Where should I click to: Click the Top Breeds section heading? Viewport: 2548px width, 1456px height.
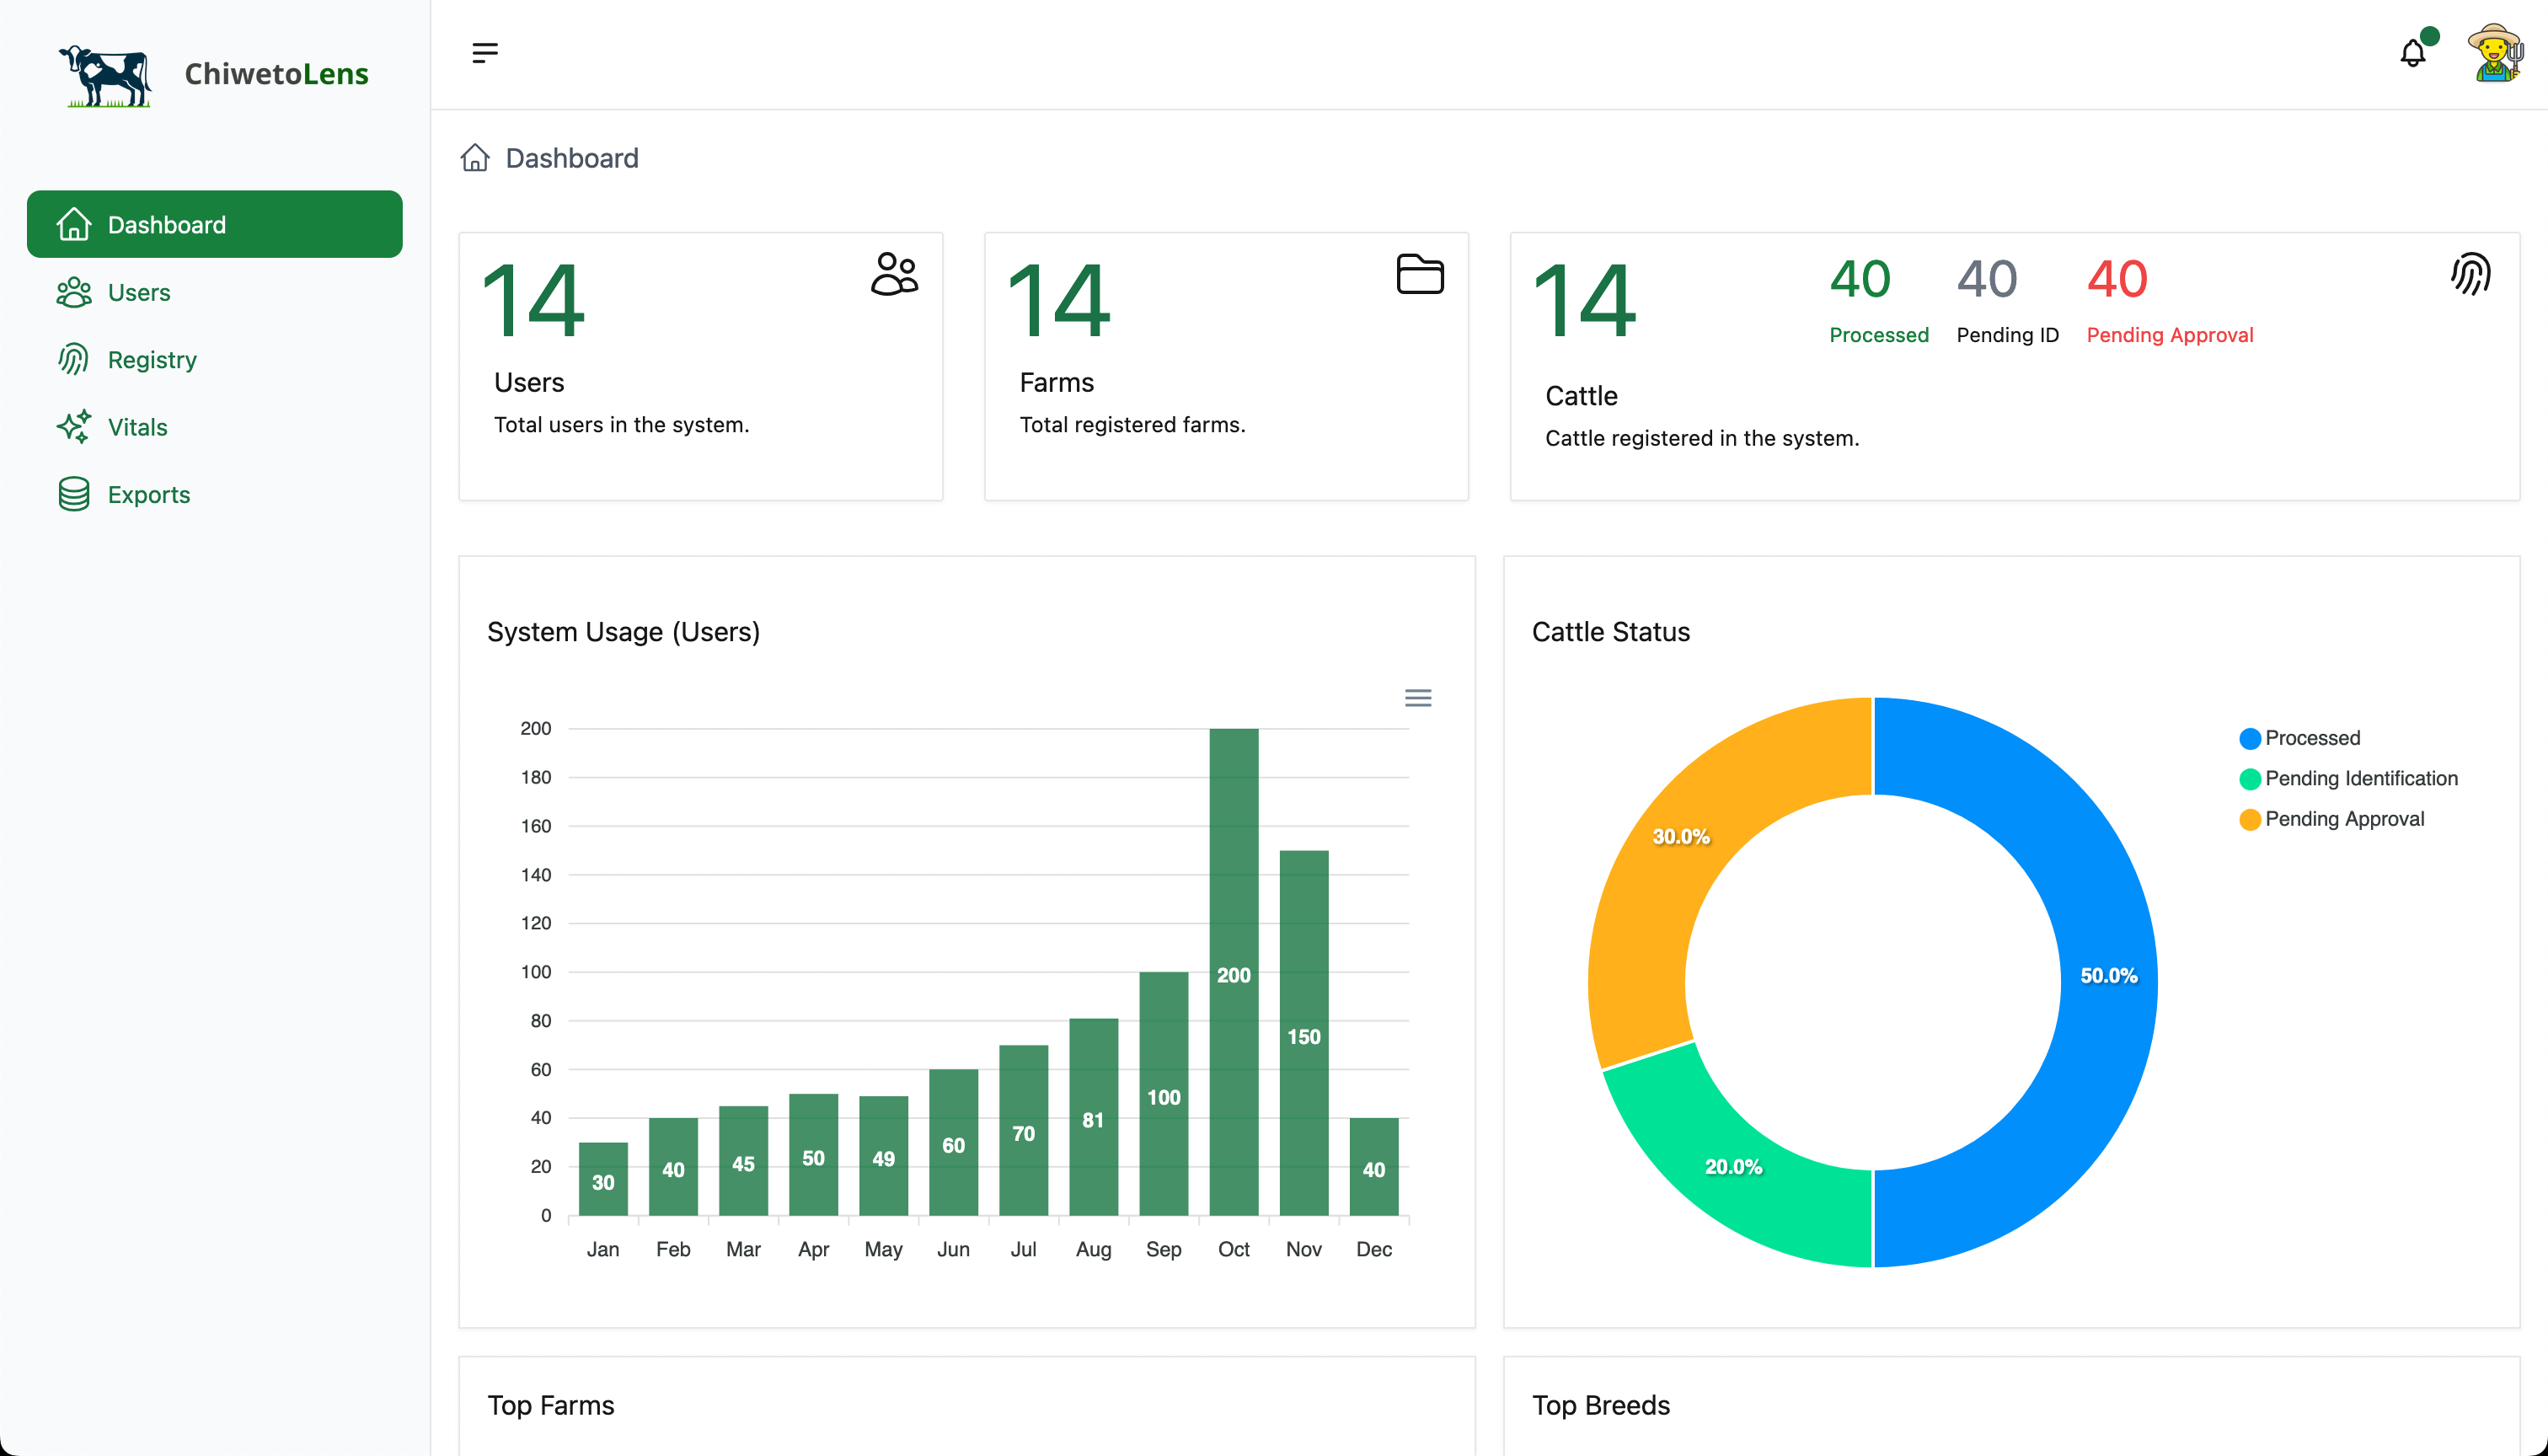(x=1601, y=1405)
